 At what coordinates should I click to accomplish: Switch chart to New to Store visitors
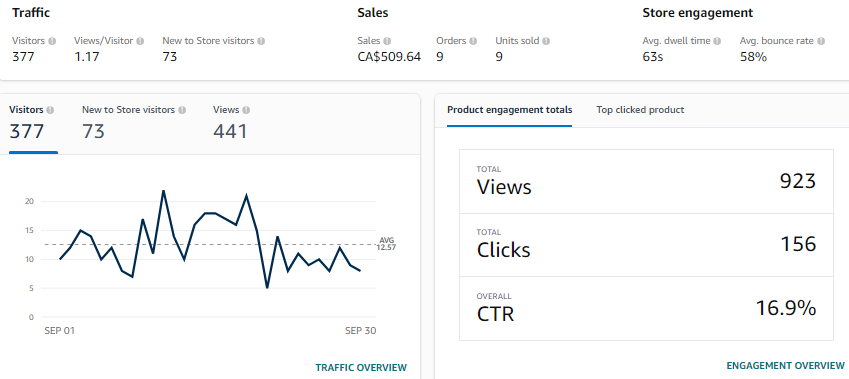click(134, 124)
